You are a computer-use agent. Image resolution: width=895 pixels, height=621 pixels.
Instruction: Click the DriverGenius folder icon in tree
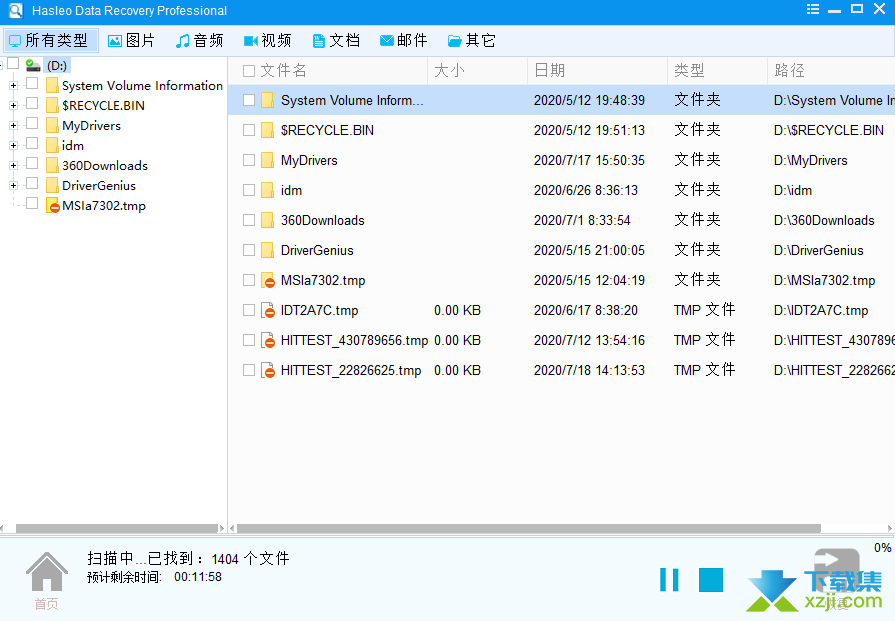pyautogui.click(x=53, y=186)
